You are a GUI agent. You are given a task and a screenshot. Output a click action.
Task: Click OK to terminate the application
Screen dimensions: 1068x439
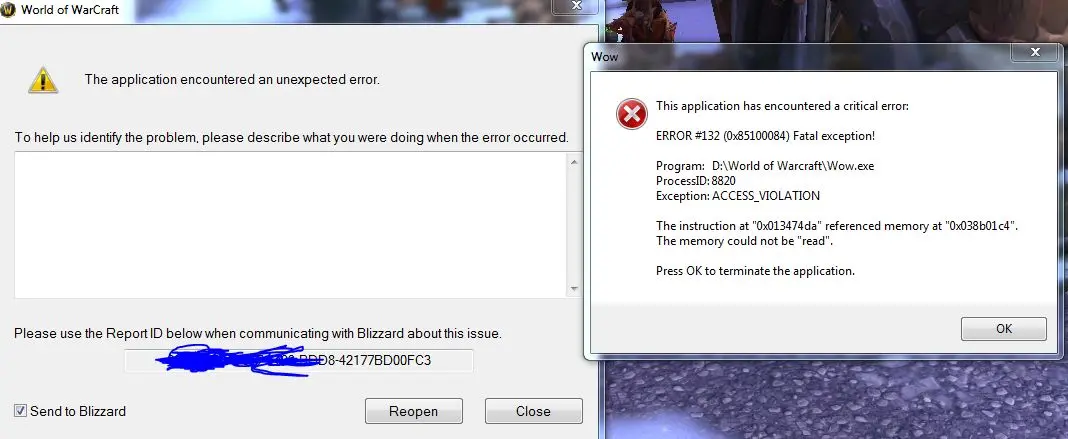point(1004,329)
